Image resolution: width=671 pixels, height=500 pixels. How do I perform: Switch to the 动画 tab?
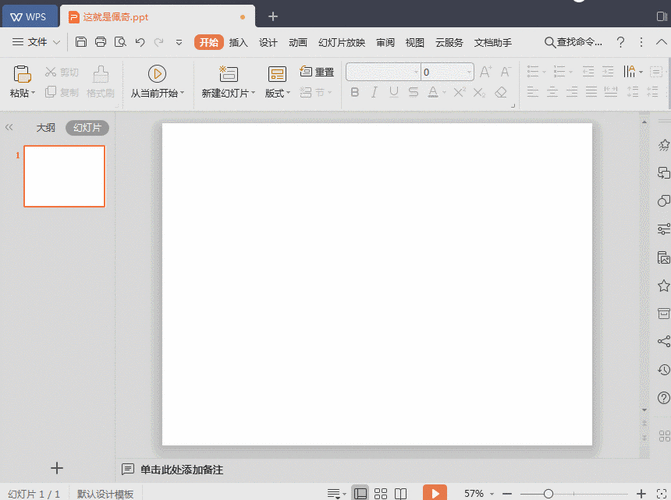(298, 42)
